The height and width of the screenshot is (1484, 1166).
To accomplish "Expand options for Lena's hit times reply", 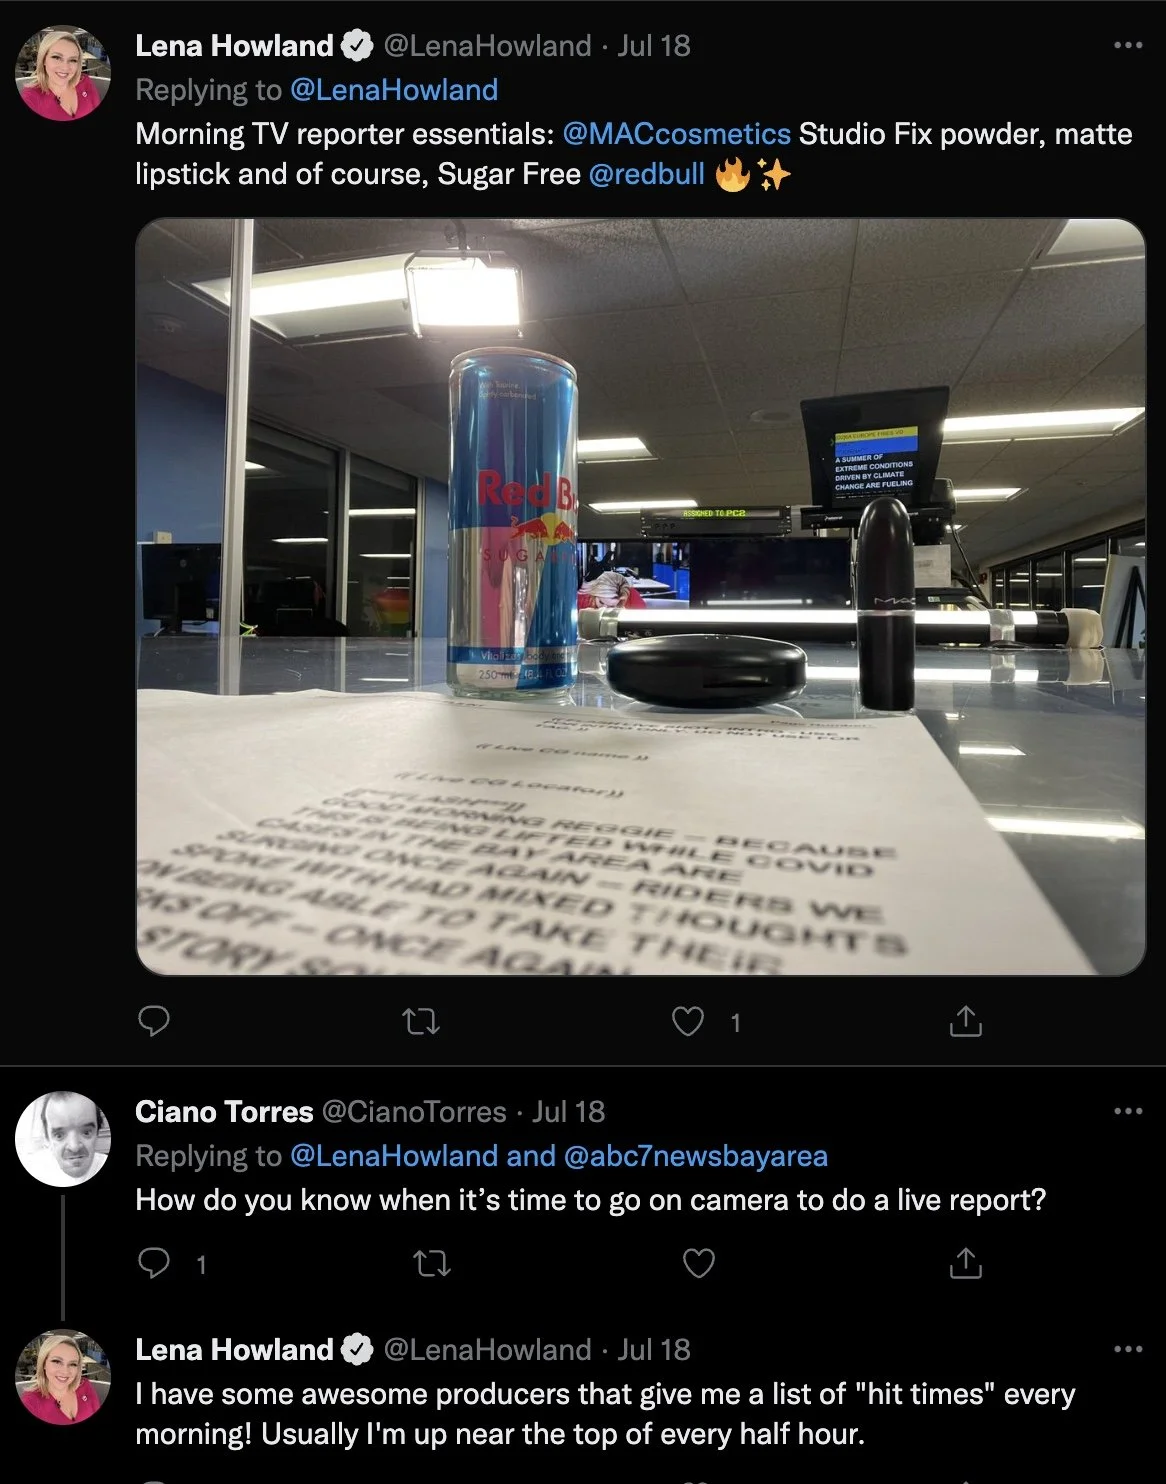I will pos(1127,1349).
